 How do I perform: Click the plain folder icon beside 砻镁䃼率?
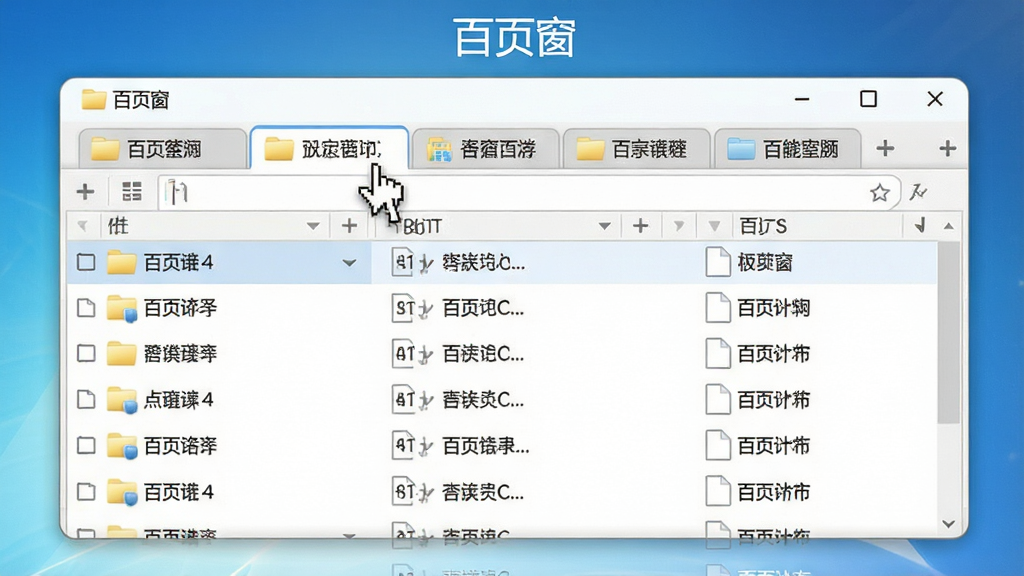[121, 353]
